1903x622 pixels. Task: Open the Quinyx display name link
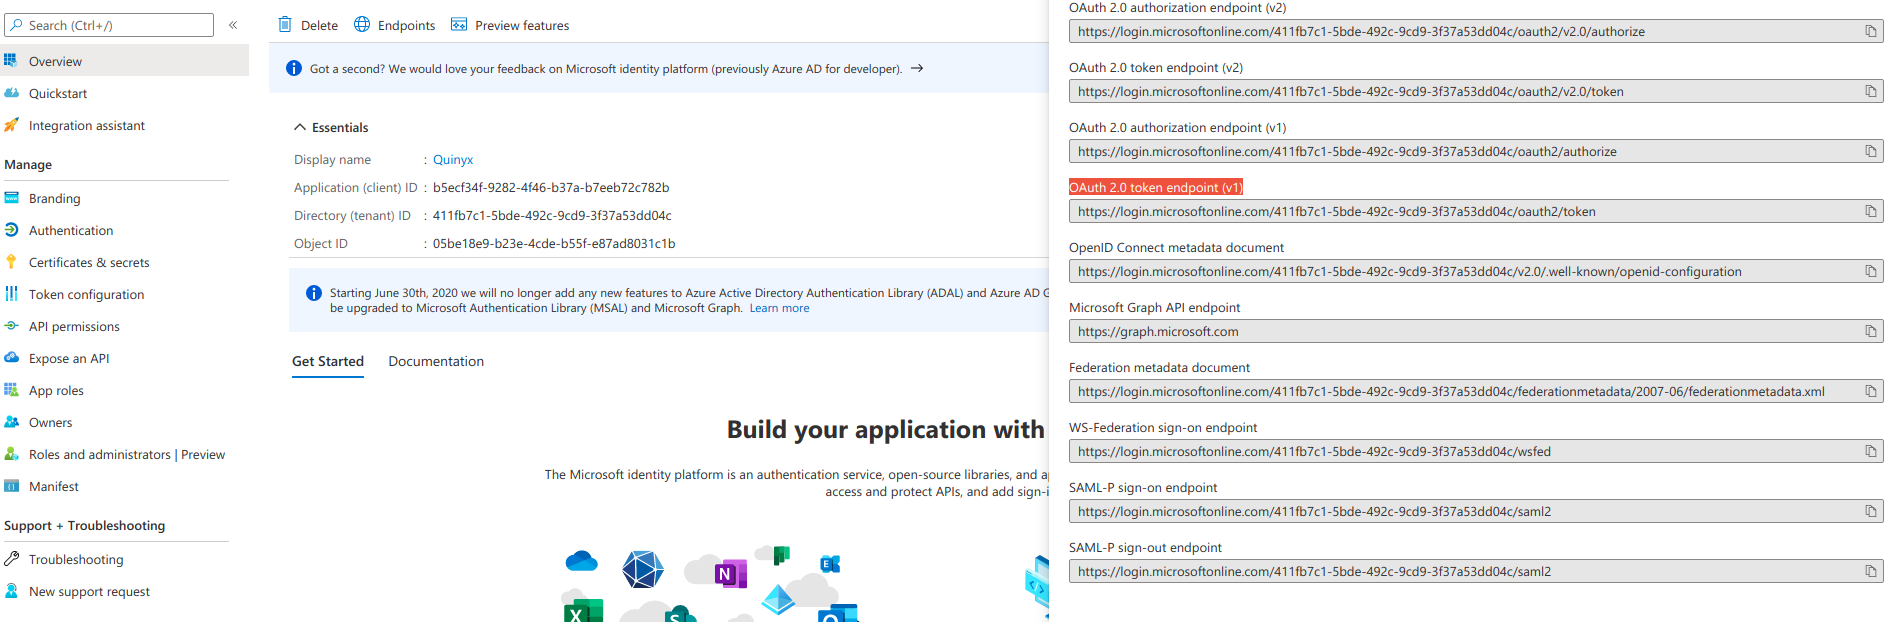[453, 160]
